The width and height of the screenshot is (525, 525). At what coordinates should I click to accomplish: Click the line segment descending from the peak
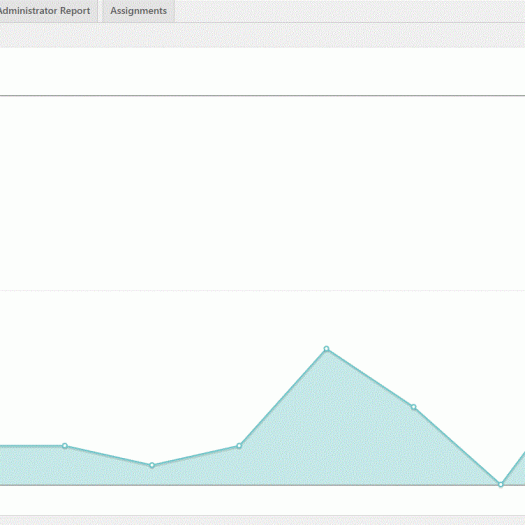pyautogui.click(x=370, y=378)
